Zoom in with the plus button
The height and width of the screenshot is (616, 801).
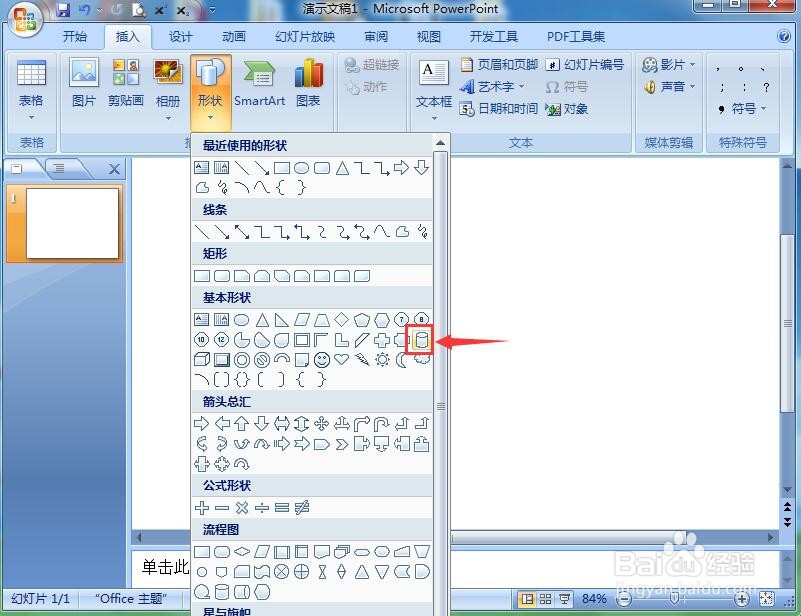(742, 599)
